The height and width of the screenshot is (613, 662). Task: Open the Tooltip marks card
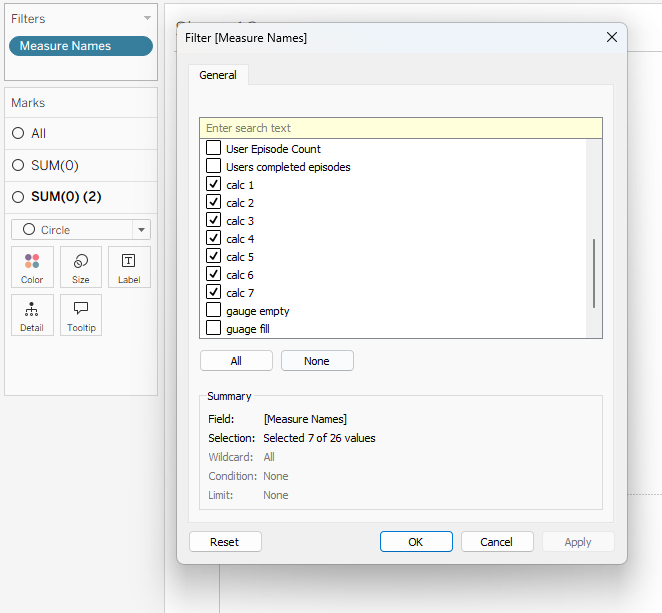pyautogui.click(x=81, y=314)
